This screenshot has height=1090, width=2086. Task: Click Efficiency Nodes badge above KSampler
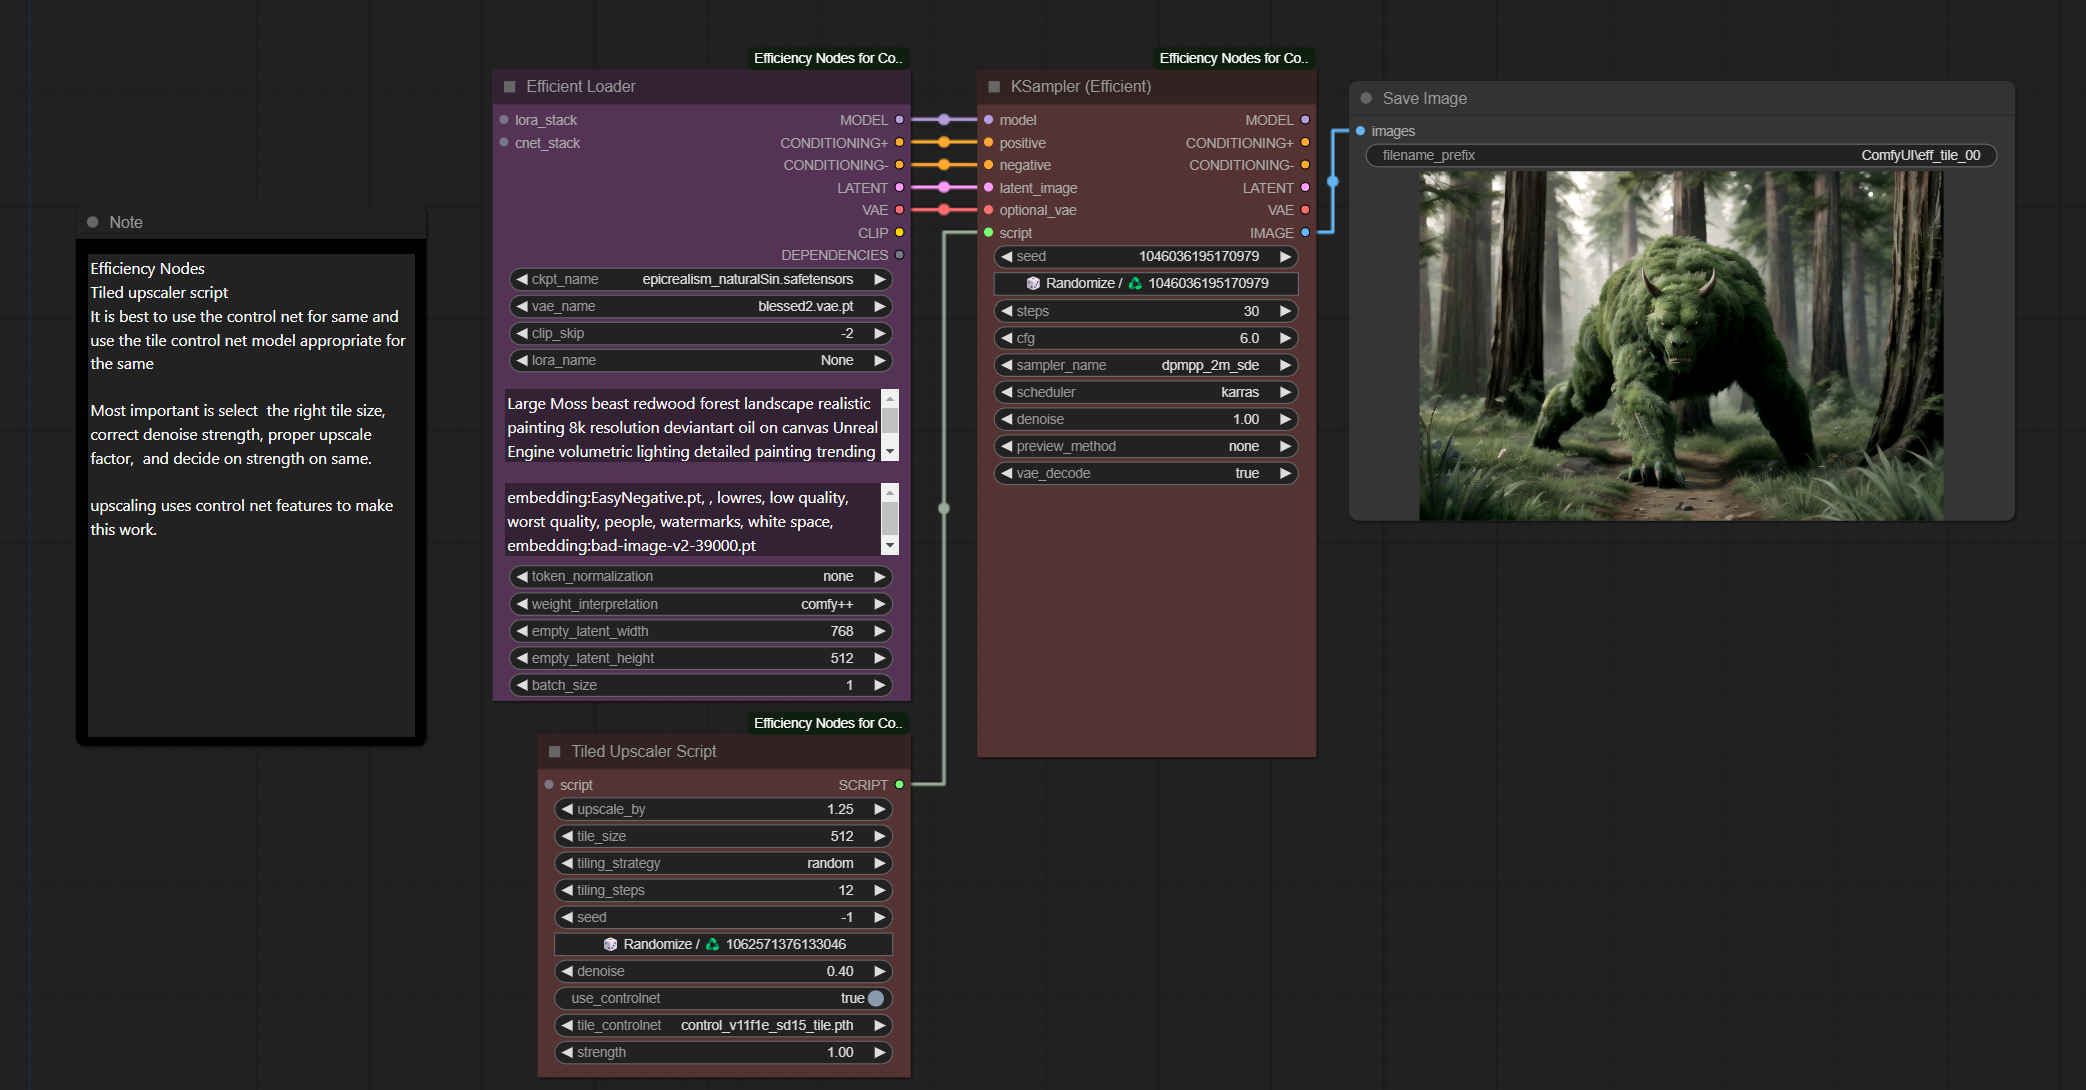click(x=1233, y=58)
